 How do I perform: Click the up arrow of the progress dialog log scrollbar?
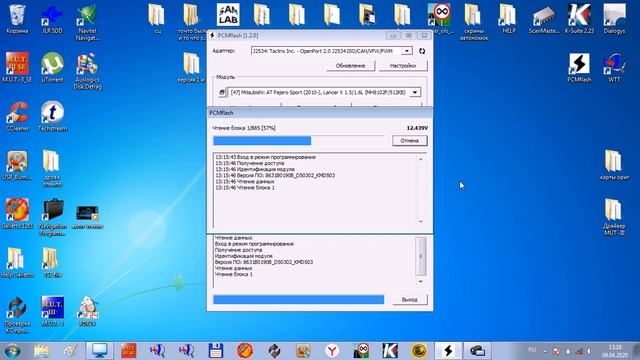tap(420, 159)
